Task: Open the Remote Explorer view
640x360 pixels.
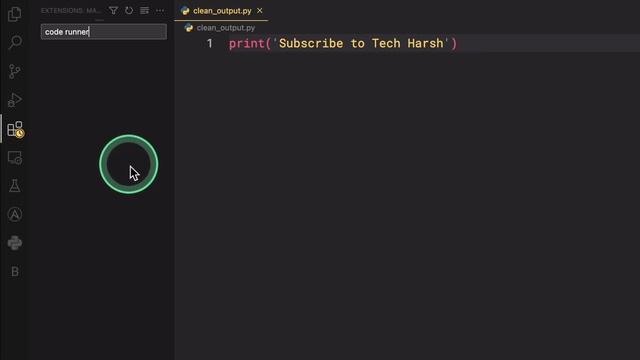Action: pos(15,158)
